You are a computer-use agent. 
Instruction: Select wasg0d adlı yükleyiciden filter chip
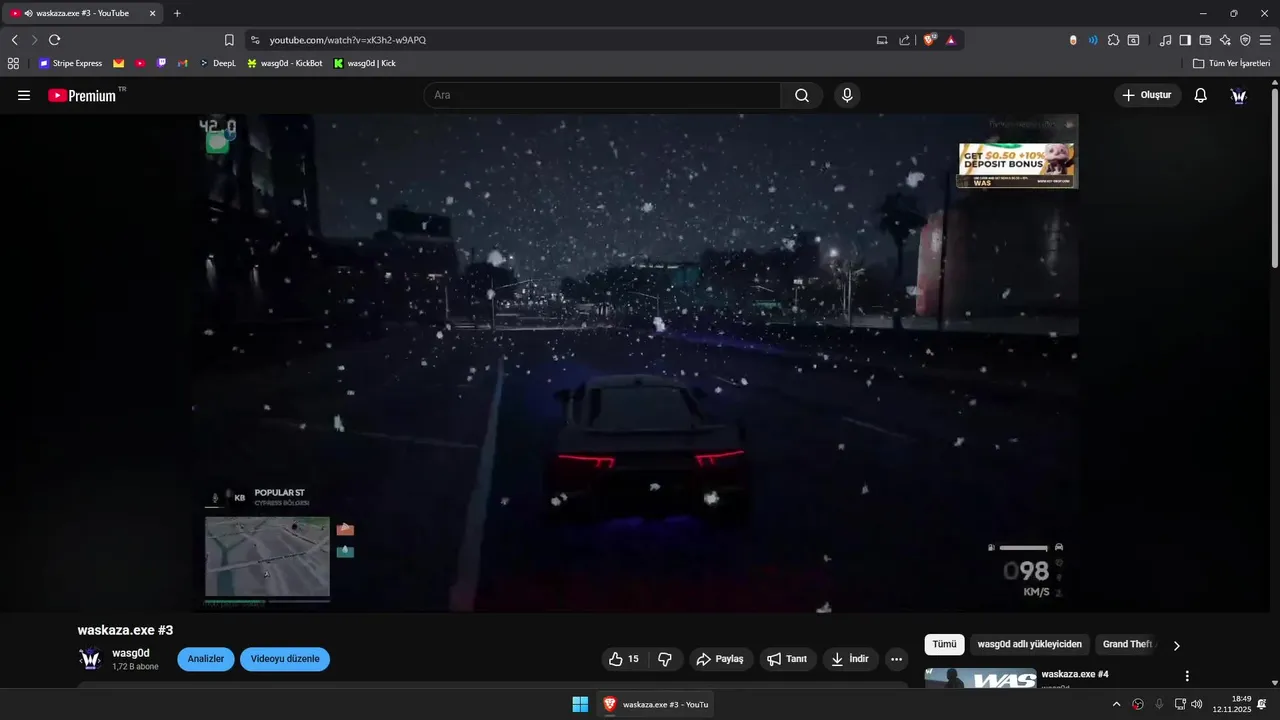pos(1030,645)
